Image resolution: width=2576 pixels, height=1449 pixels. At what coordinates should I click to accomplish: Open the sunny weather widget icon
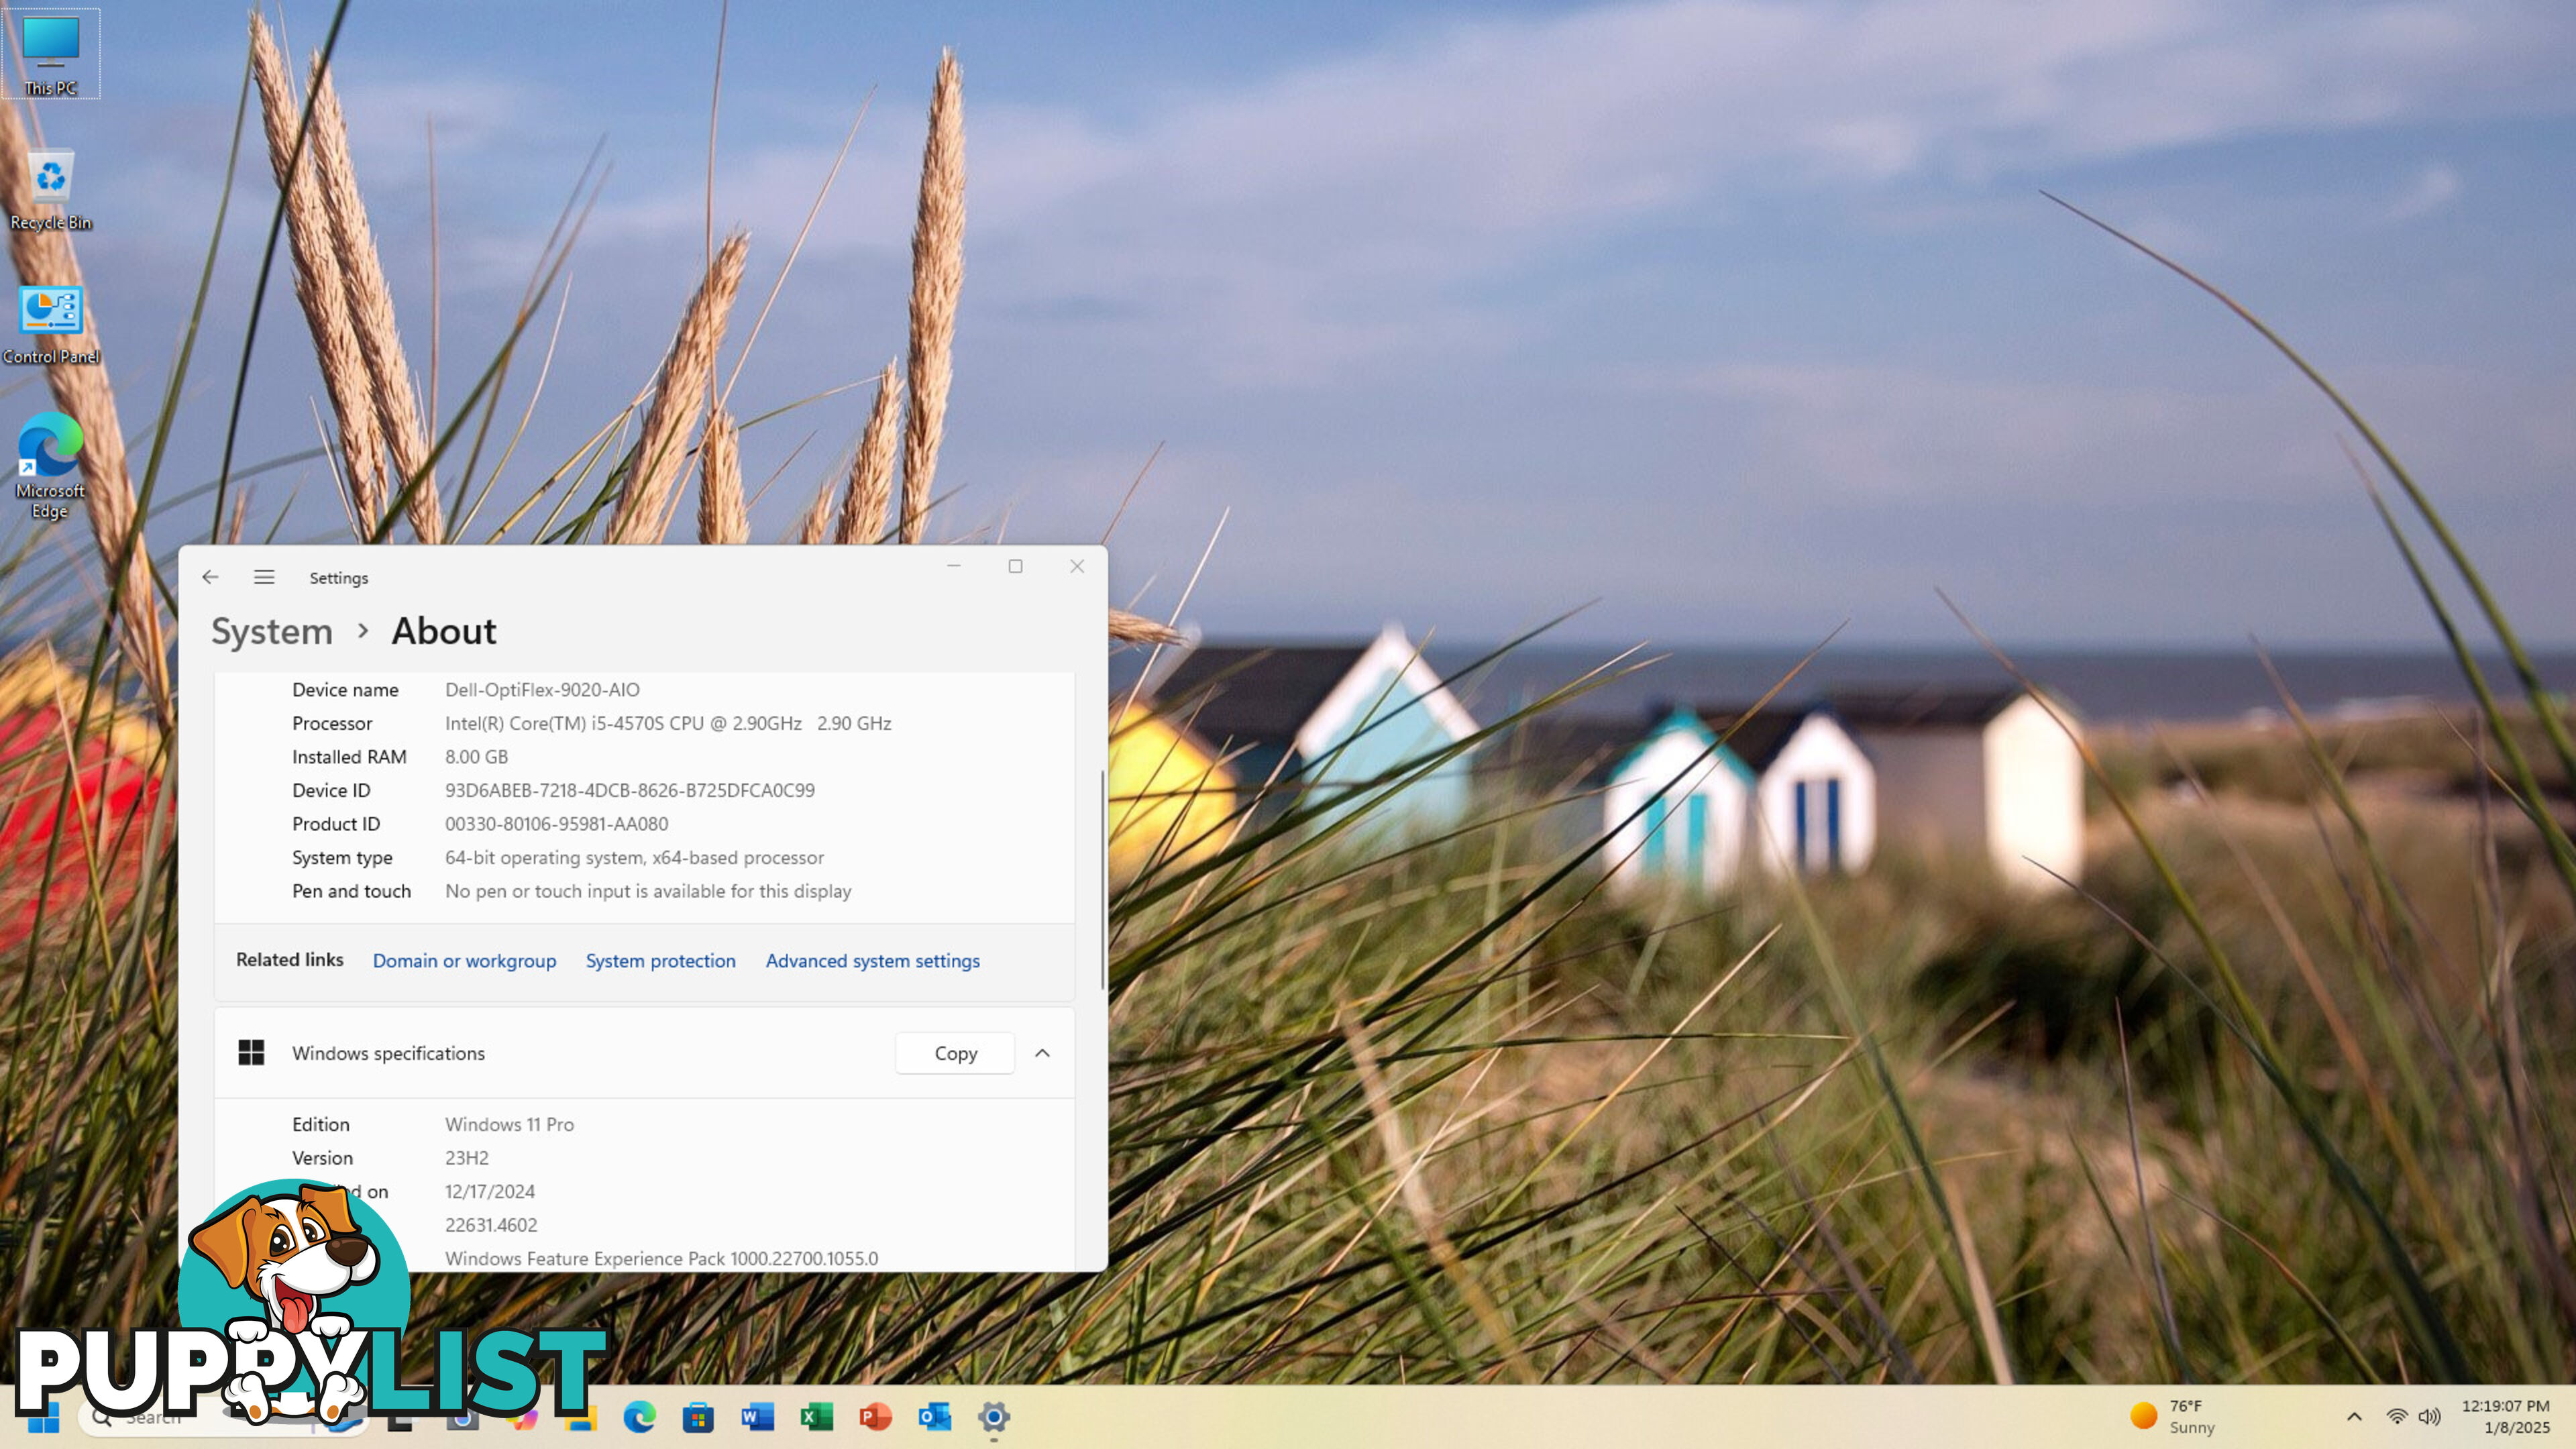point(2144,1416)
